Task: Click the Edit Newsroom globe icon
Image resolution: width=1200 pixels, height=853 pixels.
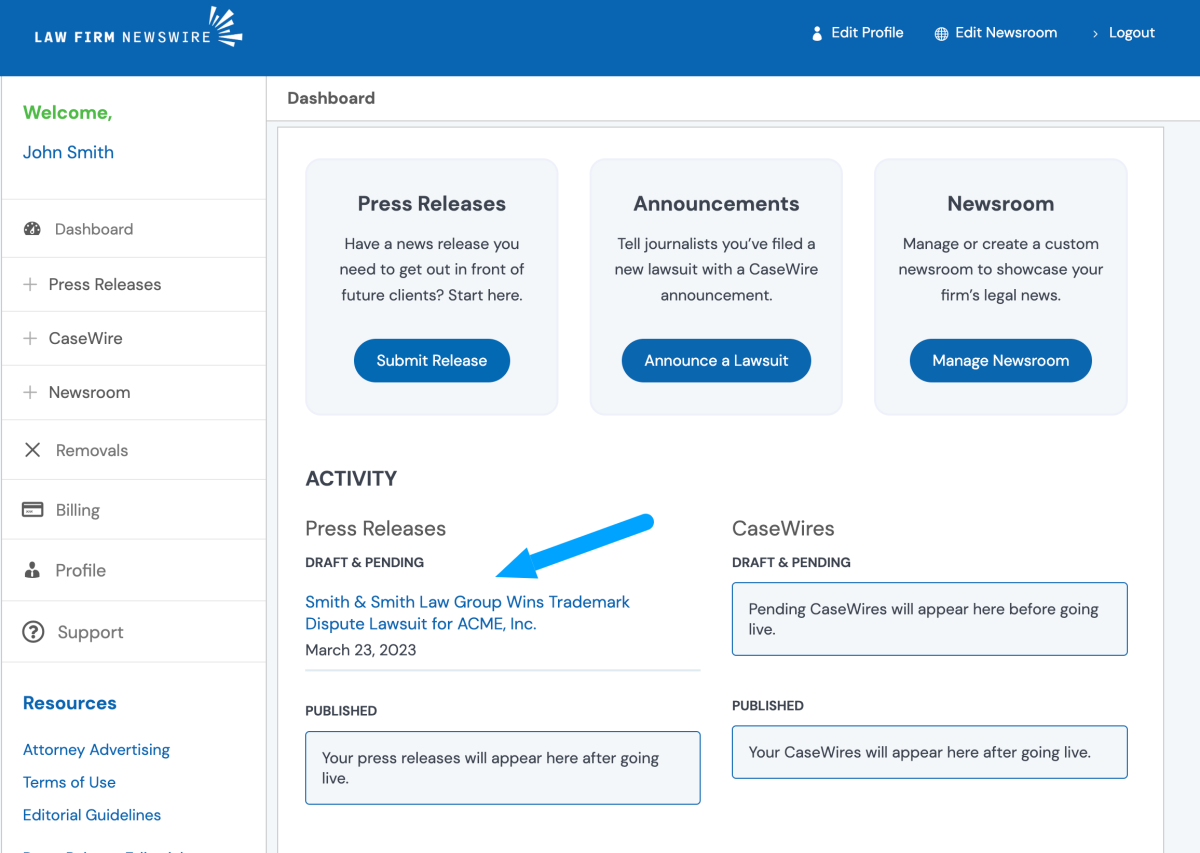Action: point(941,34)
